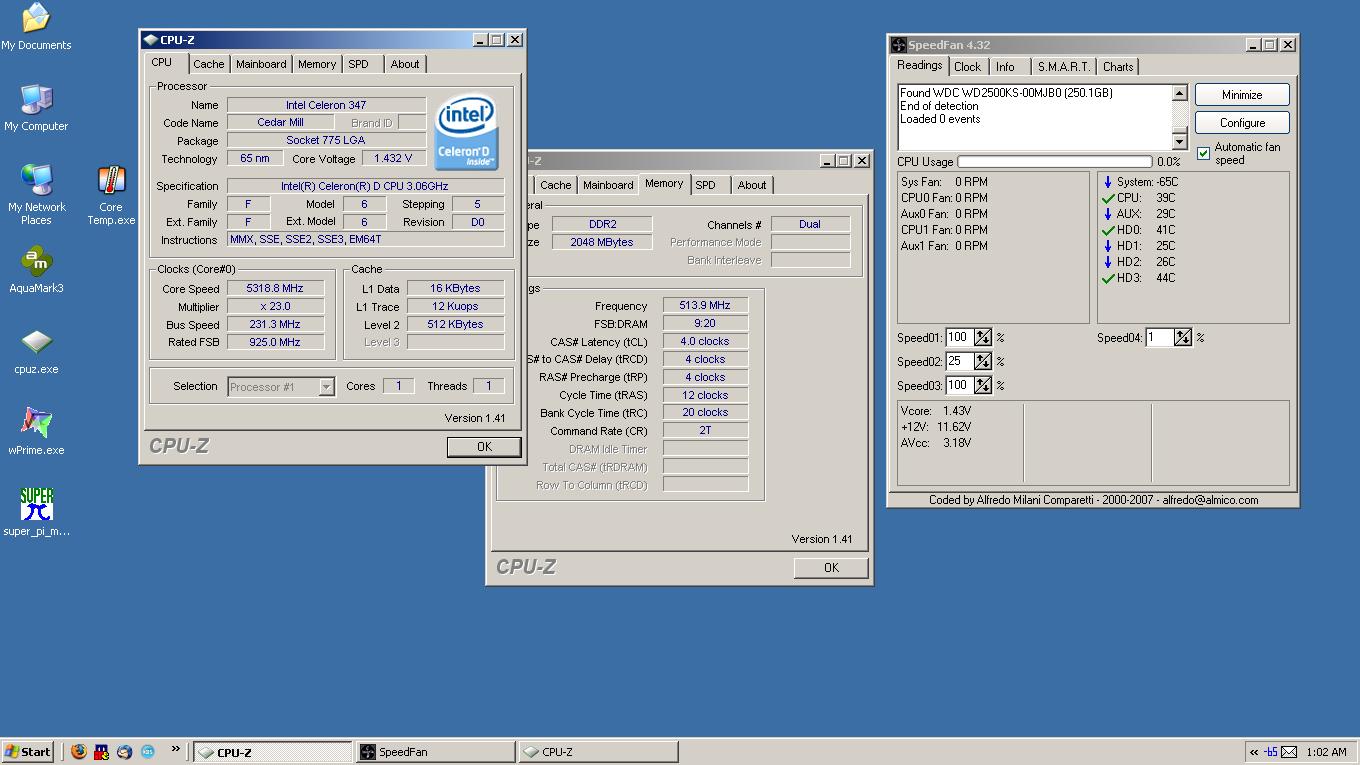
Task: Click the HD0 temperature green check icon
Action: click(1107, 230)
